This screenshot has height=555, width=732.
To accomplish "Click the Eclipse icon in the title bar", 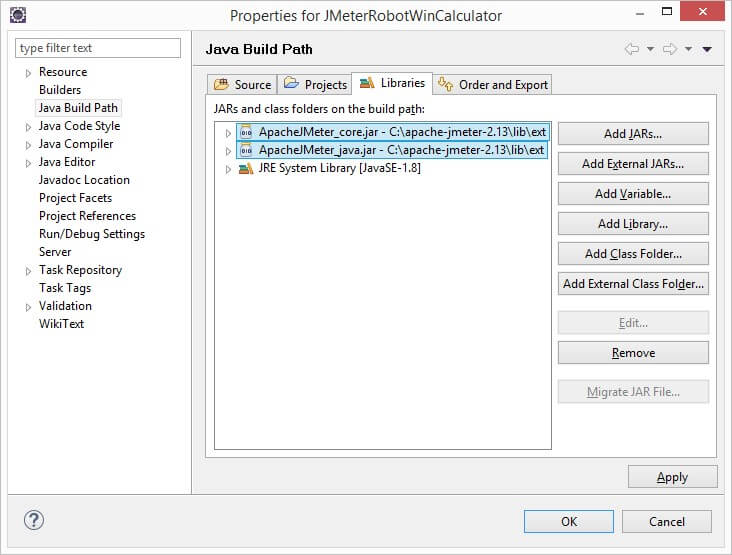I will click(x=18, y=15).
